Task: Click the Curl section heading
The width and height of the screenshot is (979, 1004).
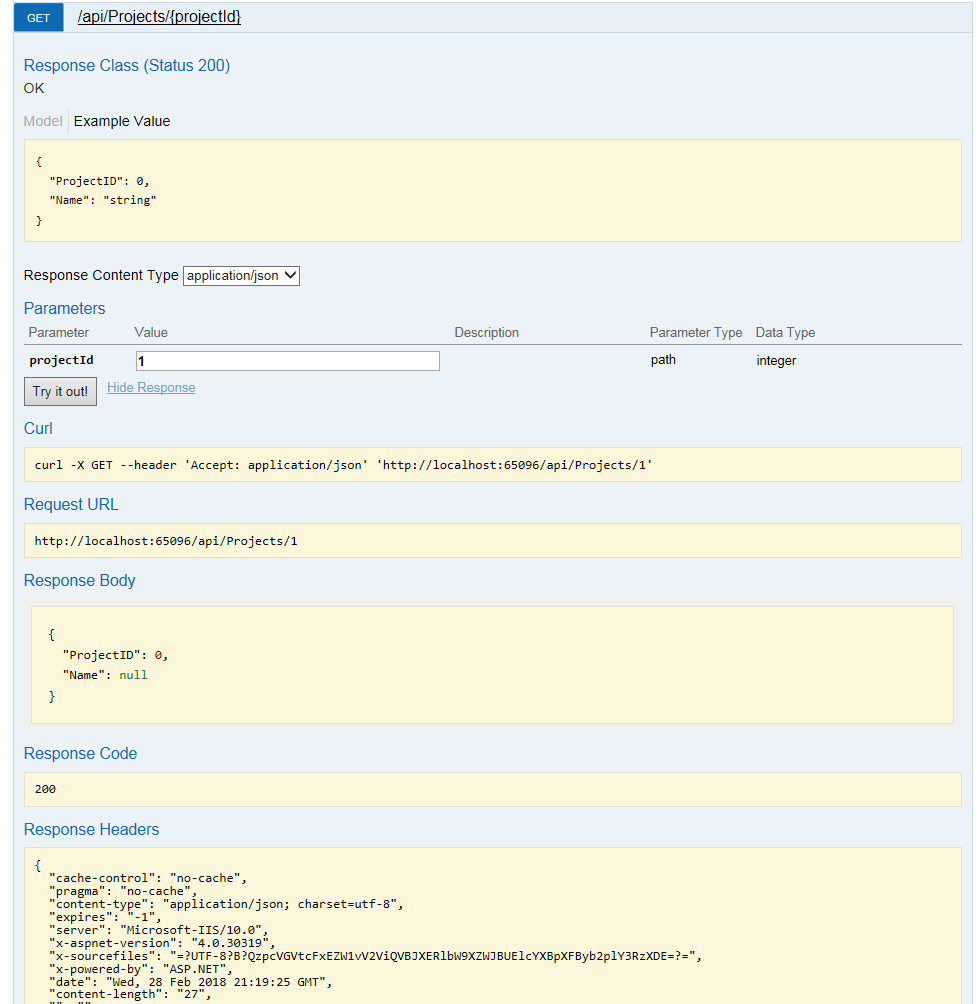Action: coord(38,428)
